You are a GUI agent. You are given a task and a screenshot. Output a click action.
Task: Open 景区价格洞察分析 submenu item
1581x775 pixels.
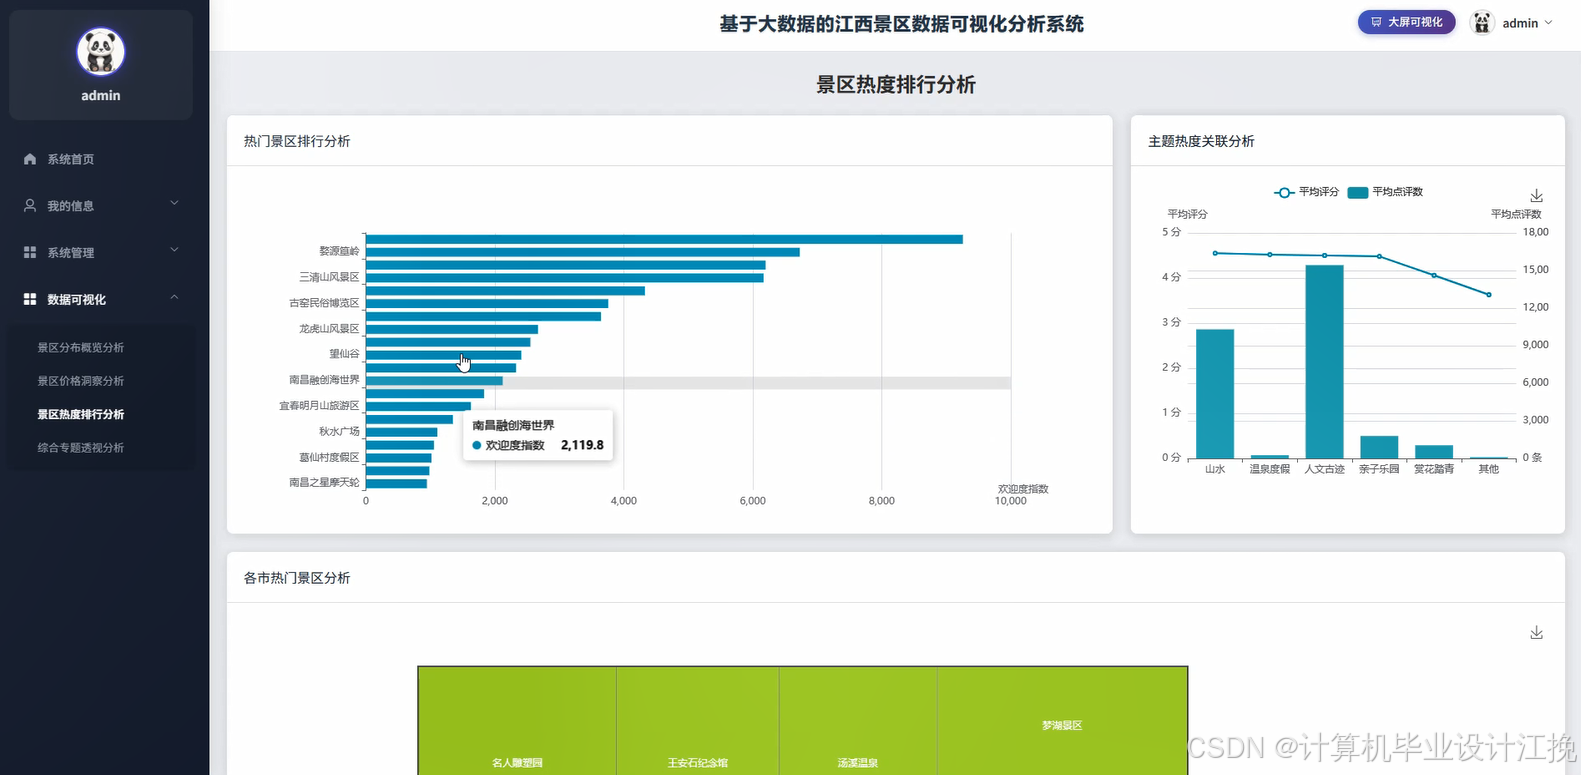point(81,381)
